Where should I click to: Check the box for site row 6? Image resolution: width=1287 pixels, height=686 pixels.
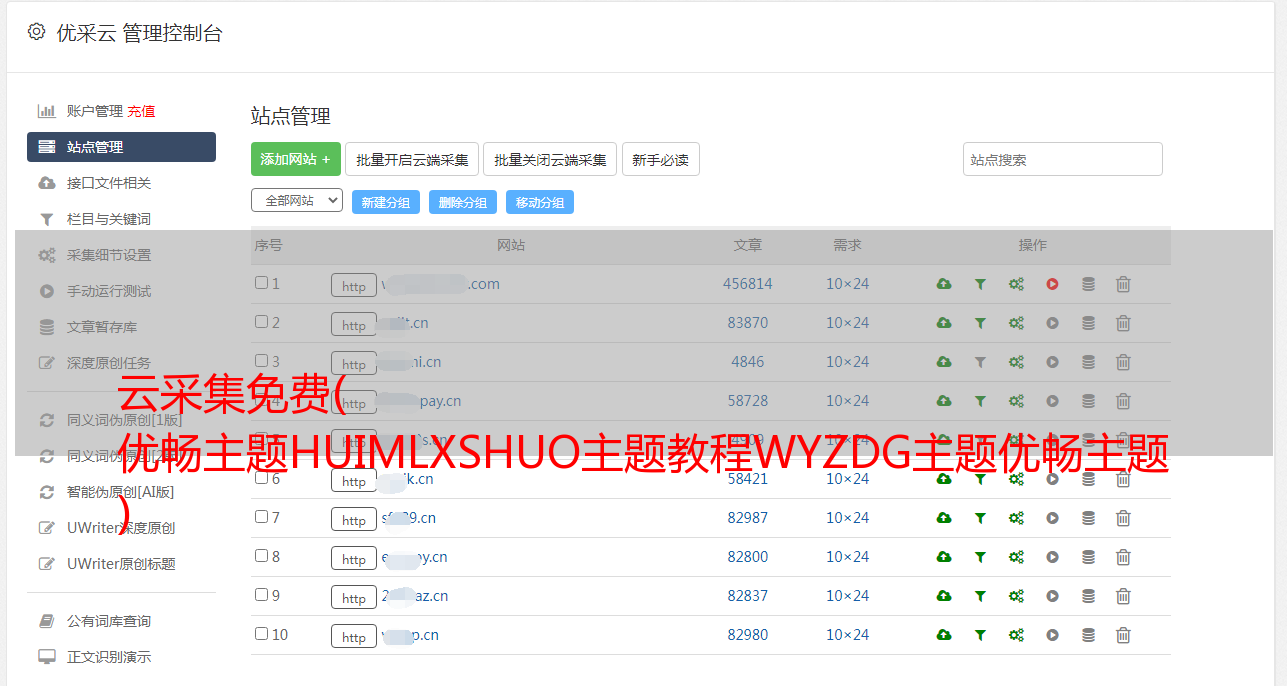(261, 478)
